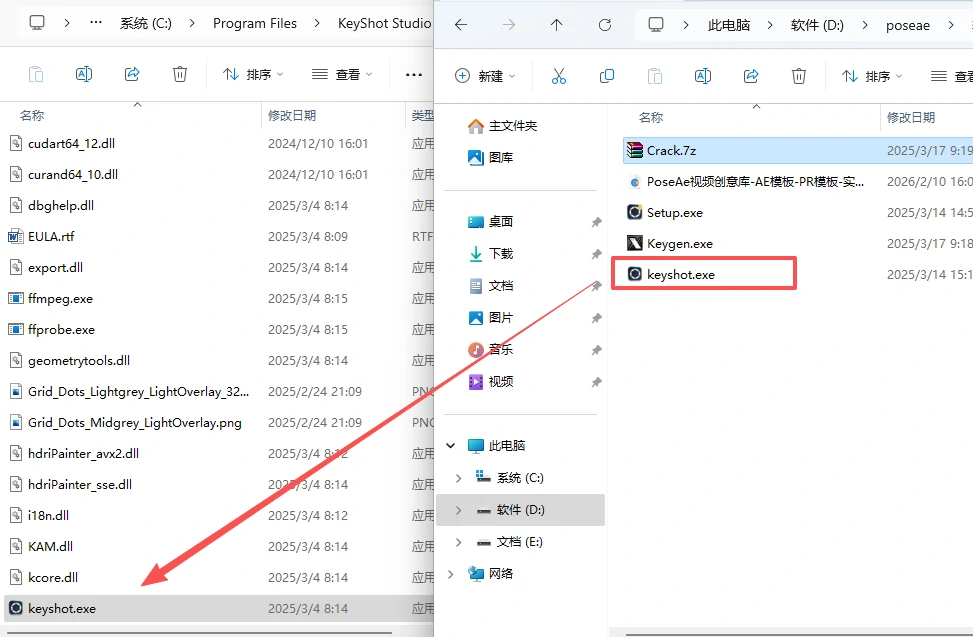Open 查看 view dropdown in left window
Screen dimensions: 973x637
pyautogui.click(x=342, y=74)
